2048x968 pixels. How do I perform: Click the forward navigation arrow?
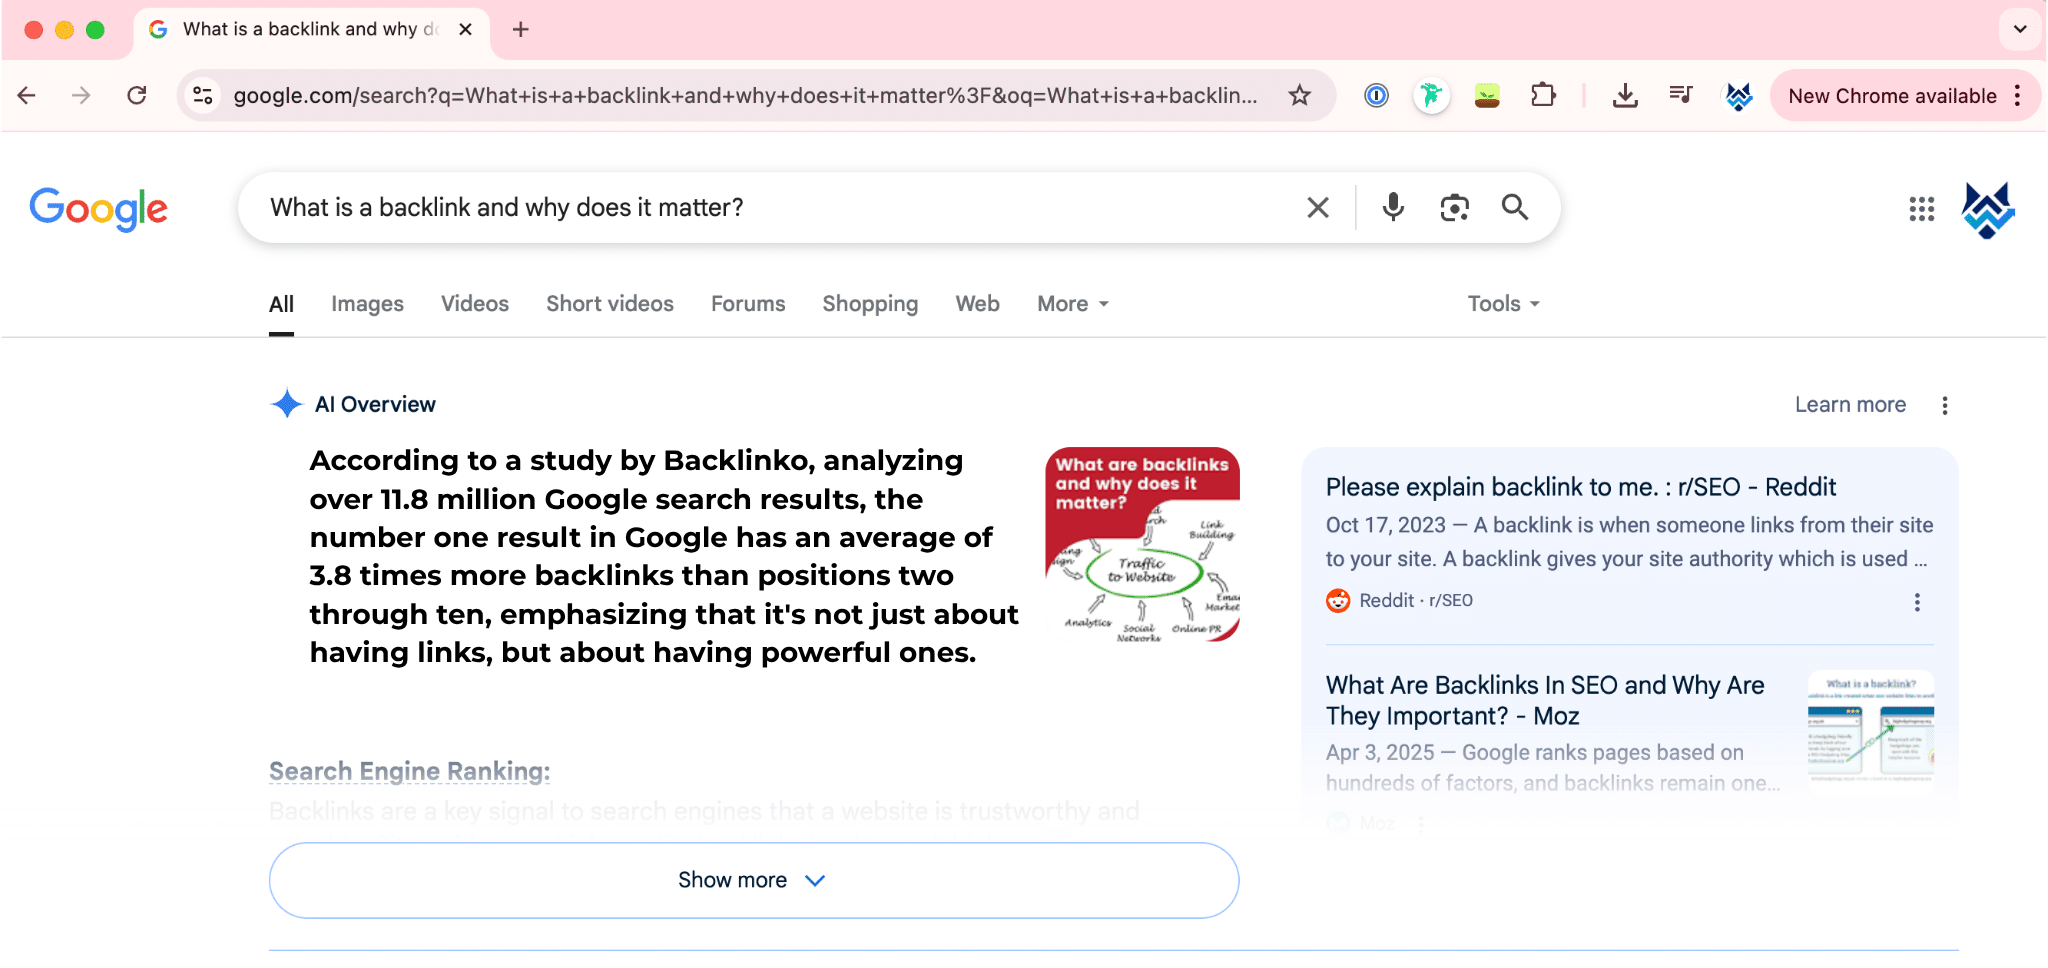click(x=81, y=95)
